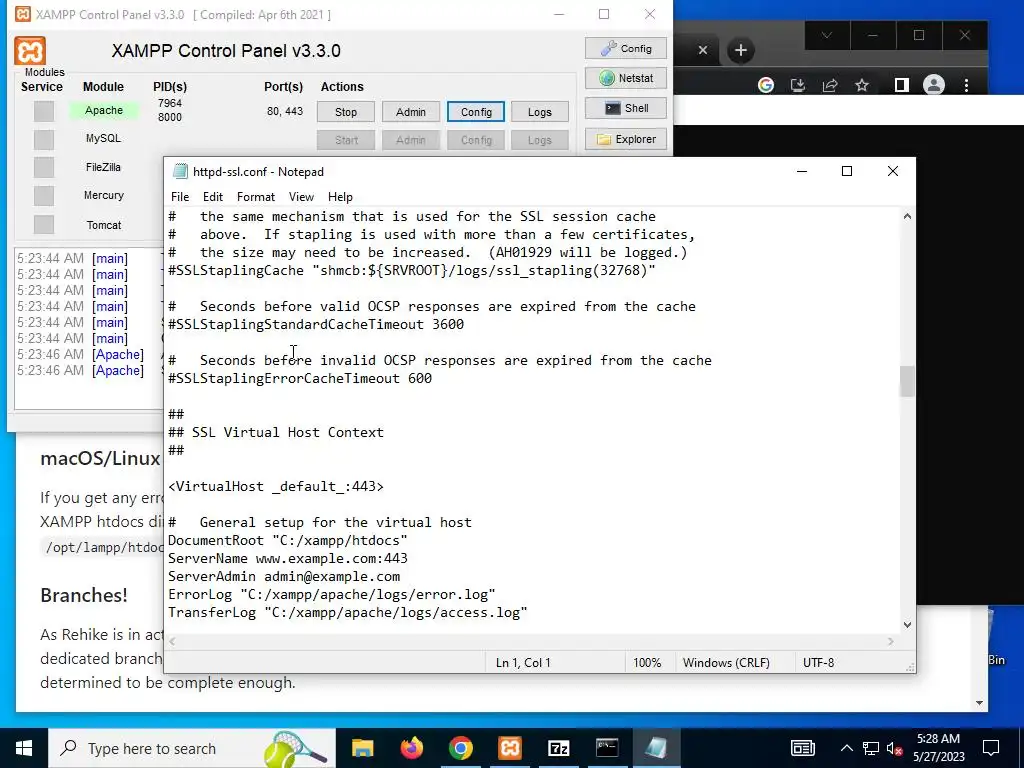Open 7-Zip from the taskbar
1024x768 pixels.
(x=558, y=748)
